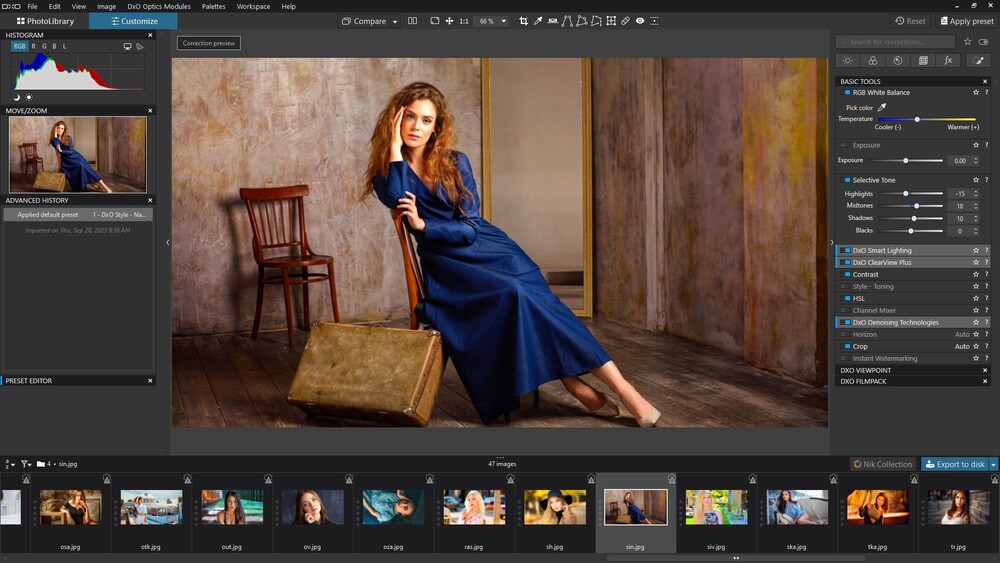Viewport: 1000px width, 563px height.
Task: Set zoom to 1:1
Action: [464, 21]
